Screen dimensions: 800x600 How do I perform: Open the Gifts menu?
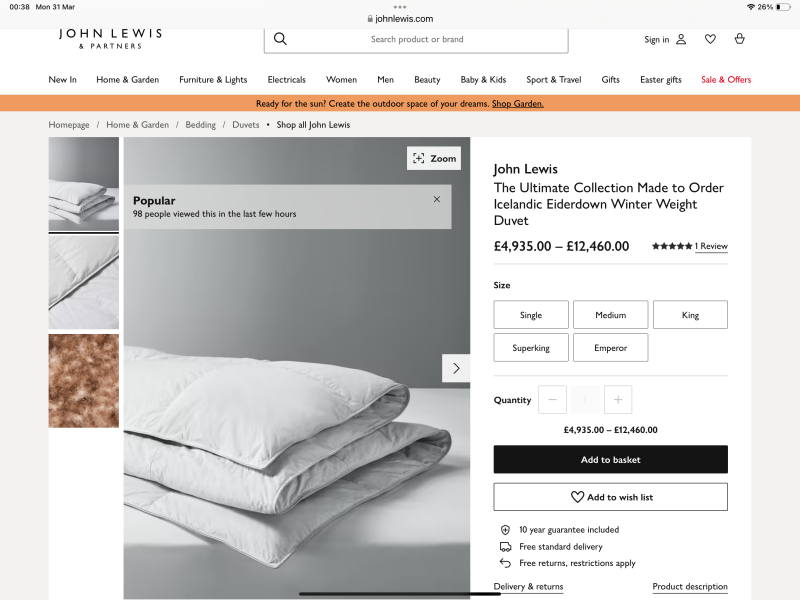pos(610,80)
